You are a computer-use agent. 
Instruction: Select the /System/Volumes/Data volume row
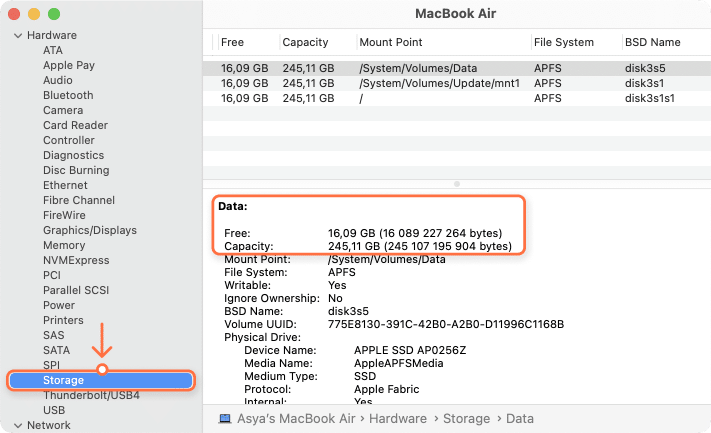(x=457, y=68)
